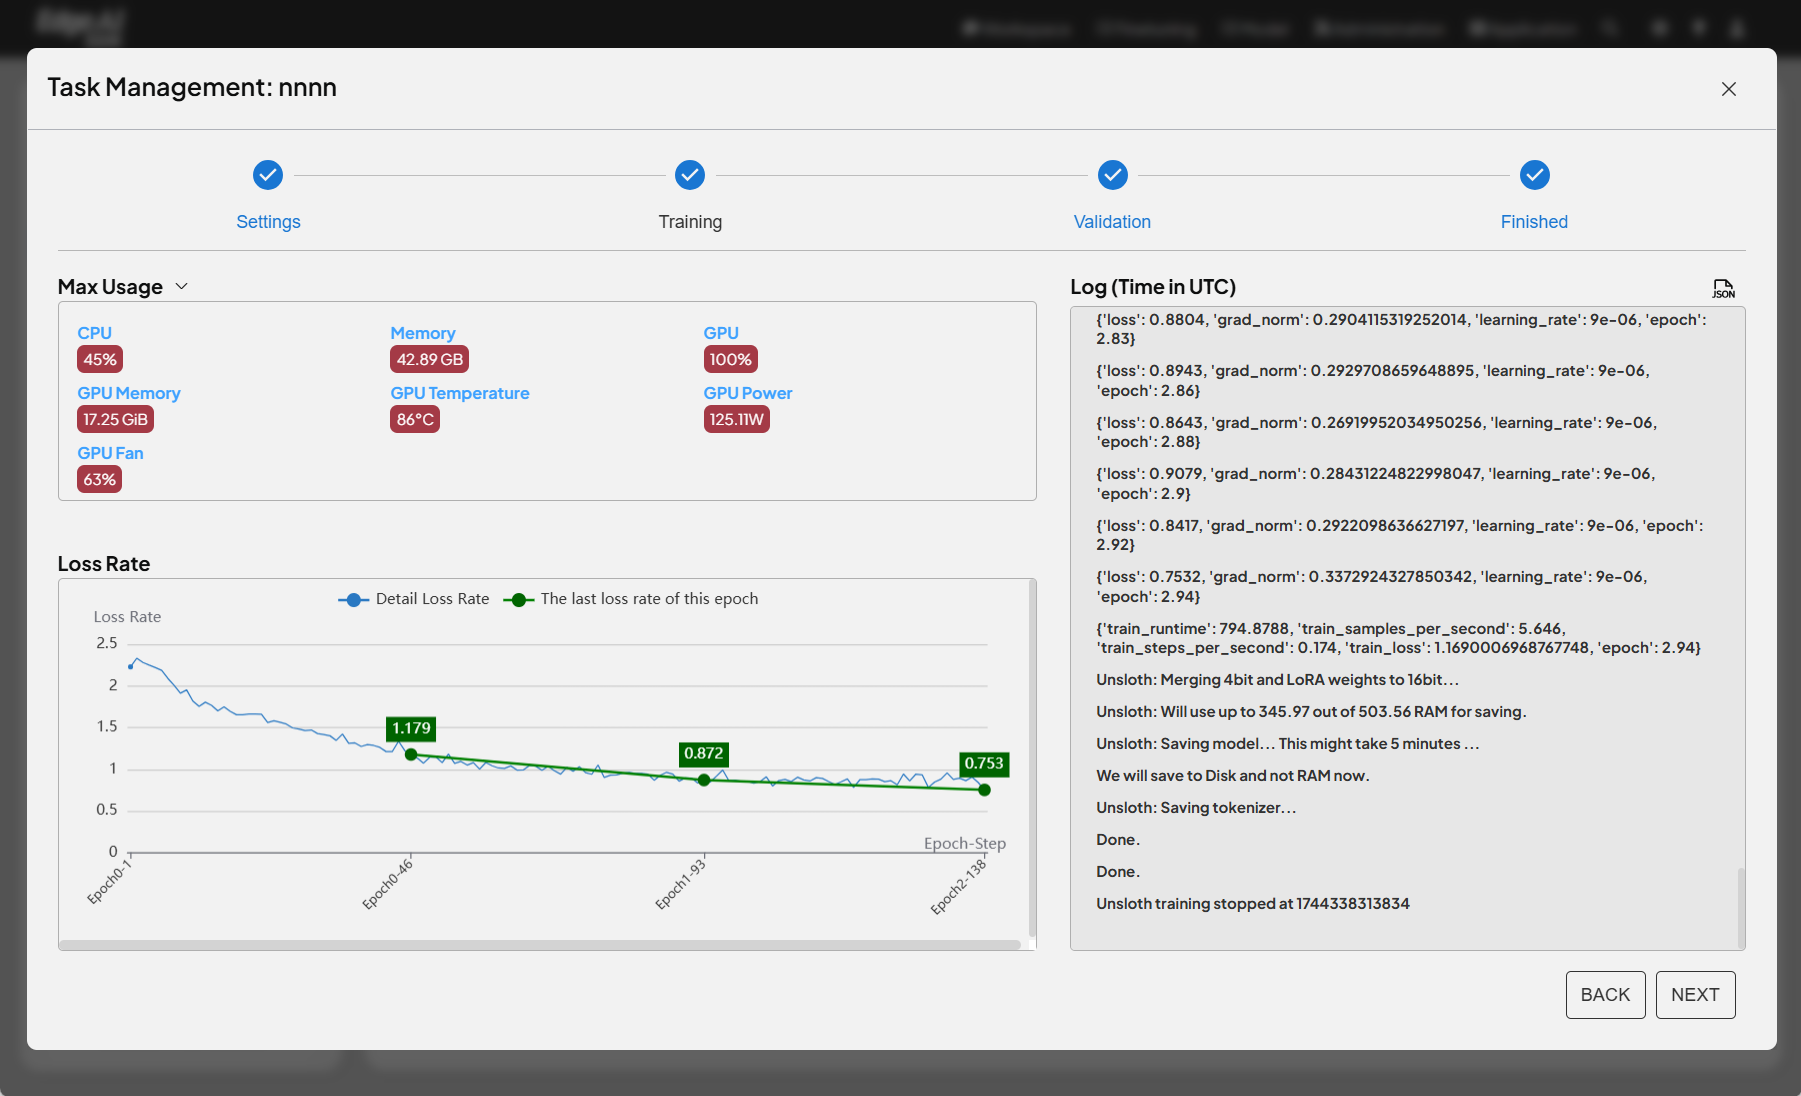
Task: Click the loss chart horizontal scrollbar
Action: (540, 944)
